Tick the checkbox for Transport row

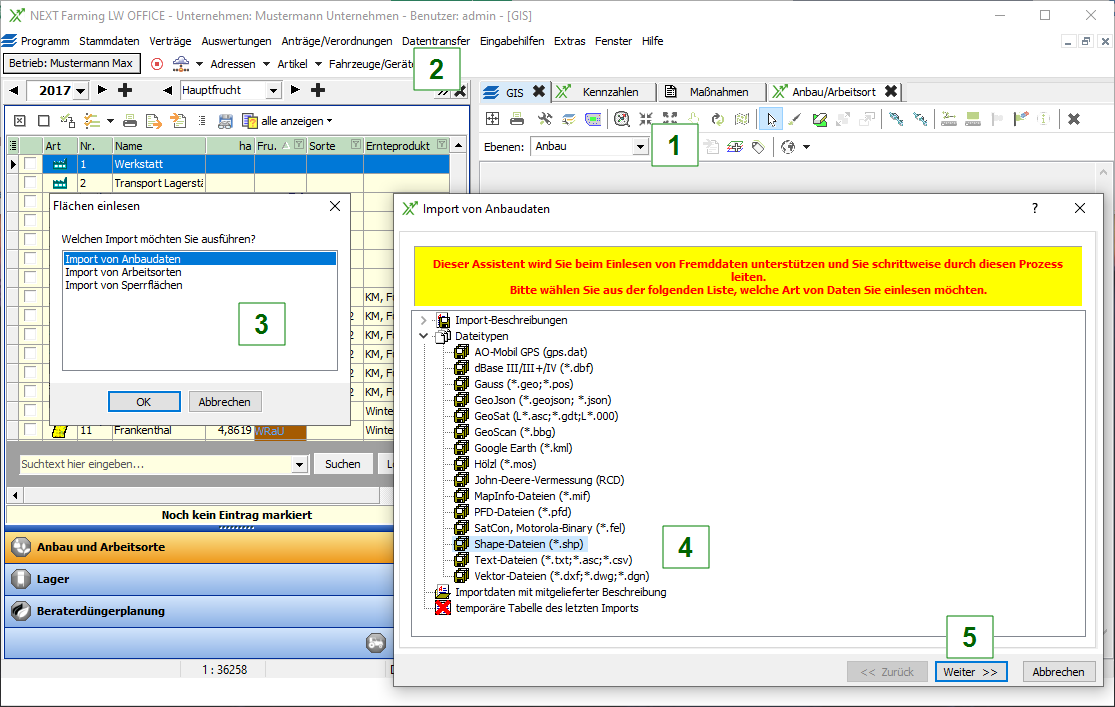point(31,183)
